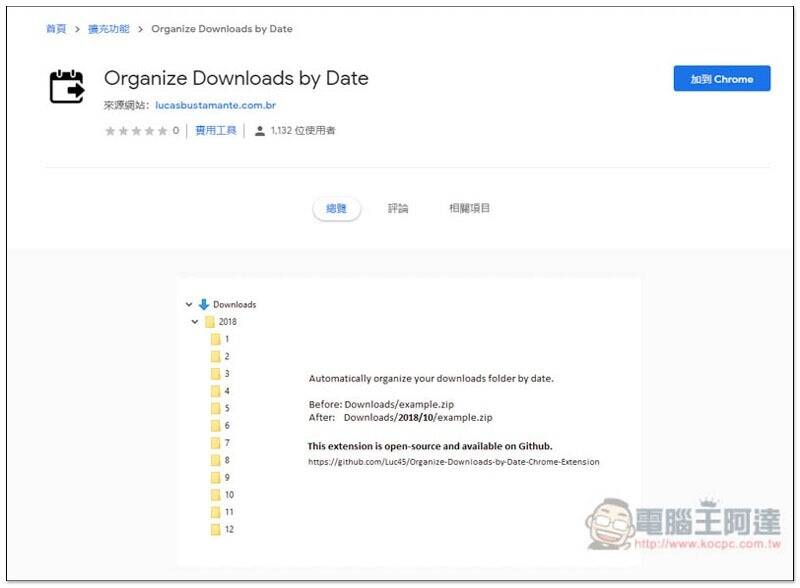Click 'Before: Downloads/example.zip' text
Viewport: 800px width, 588px height.
pyautogui.click(x=381, y=405)
